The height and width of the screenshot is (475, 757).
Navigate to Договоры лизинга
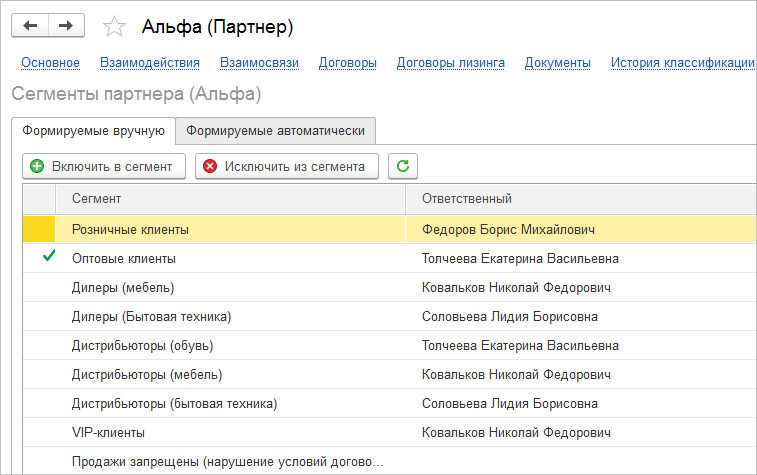tap(450, 63)
